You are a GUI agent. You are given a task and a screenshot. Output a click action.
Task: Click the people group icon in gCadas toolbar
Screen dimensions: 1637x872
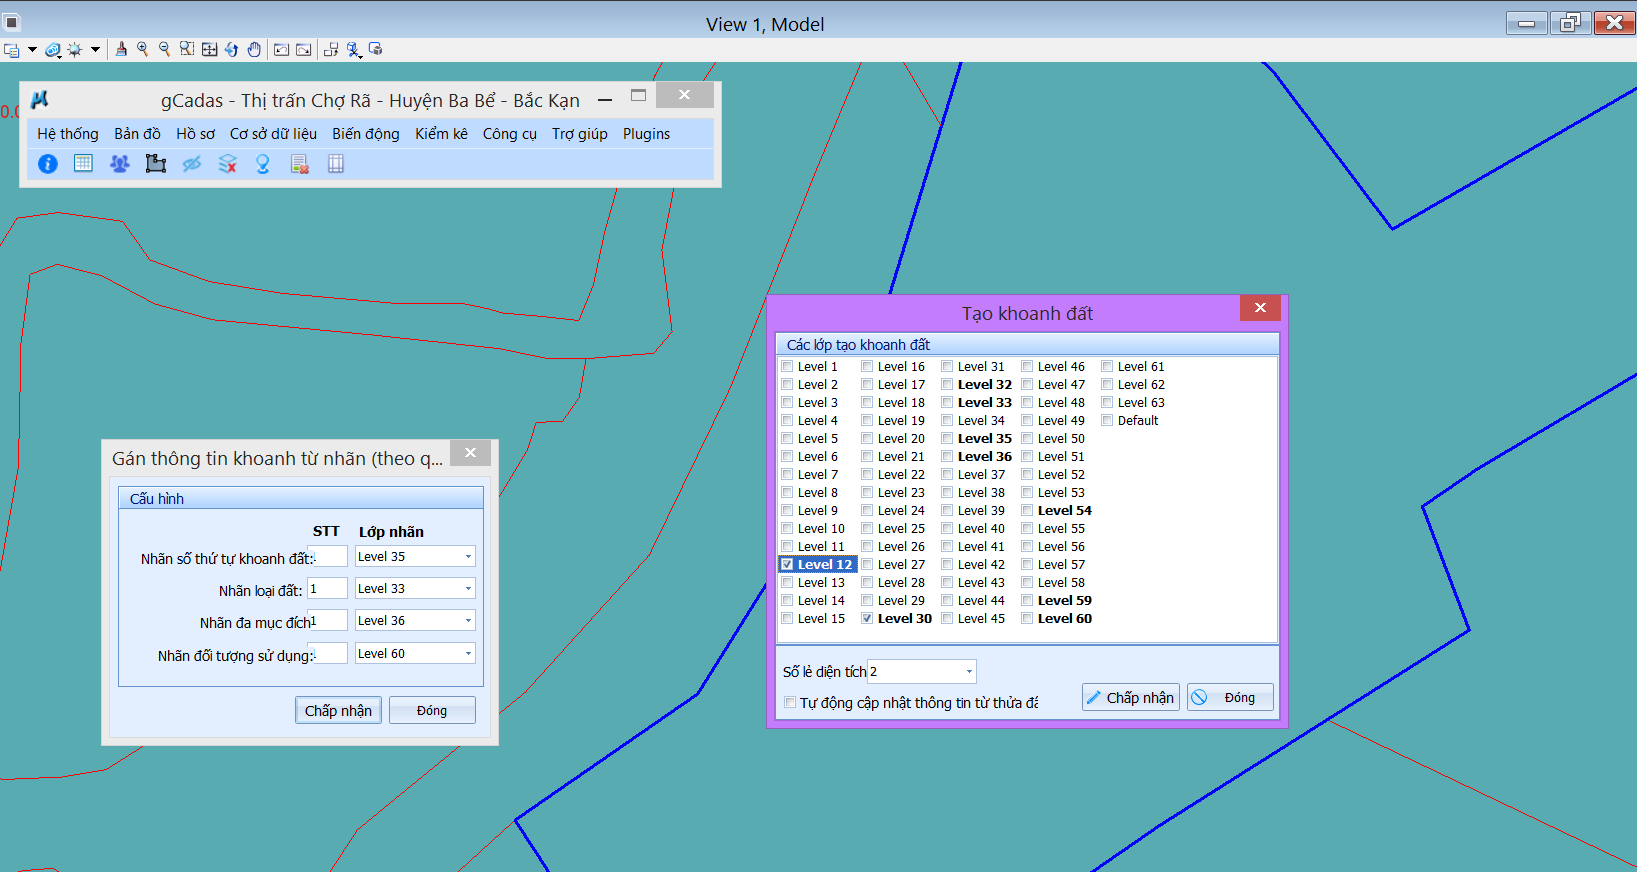coord(119,164)
